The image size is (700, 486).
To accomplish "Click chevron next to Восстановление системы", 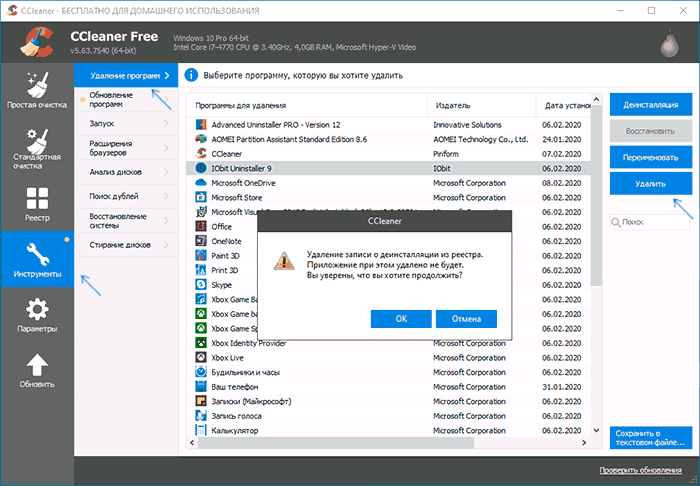I will coord(166,220).
